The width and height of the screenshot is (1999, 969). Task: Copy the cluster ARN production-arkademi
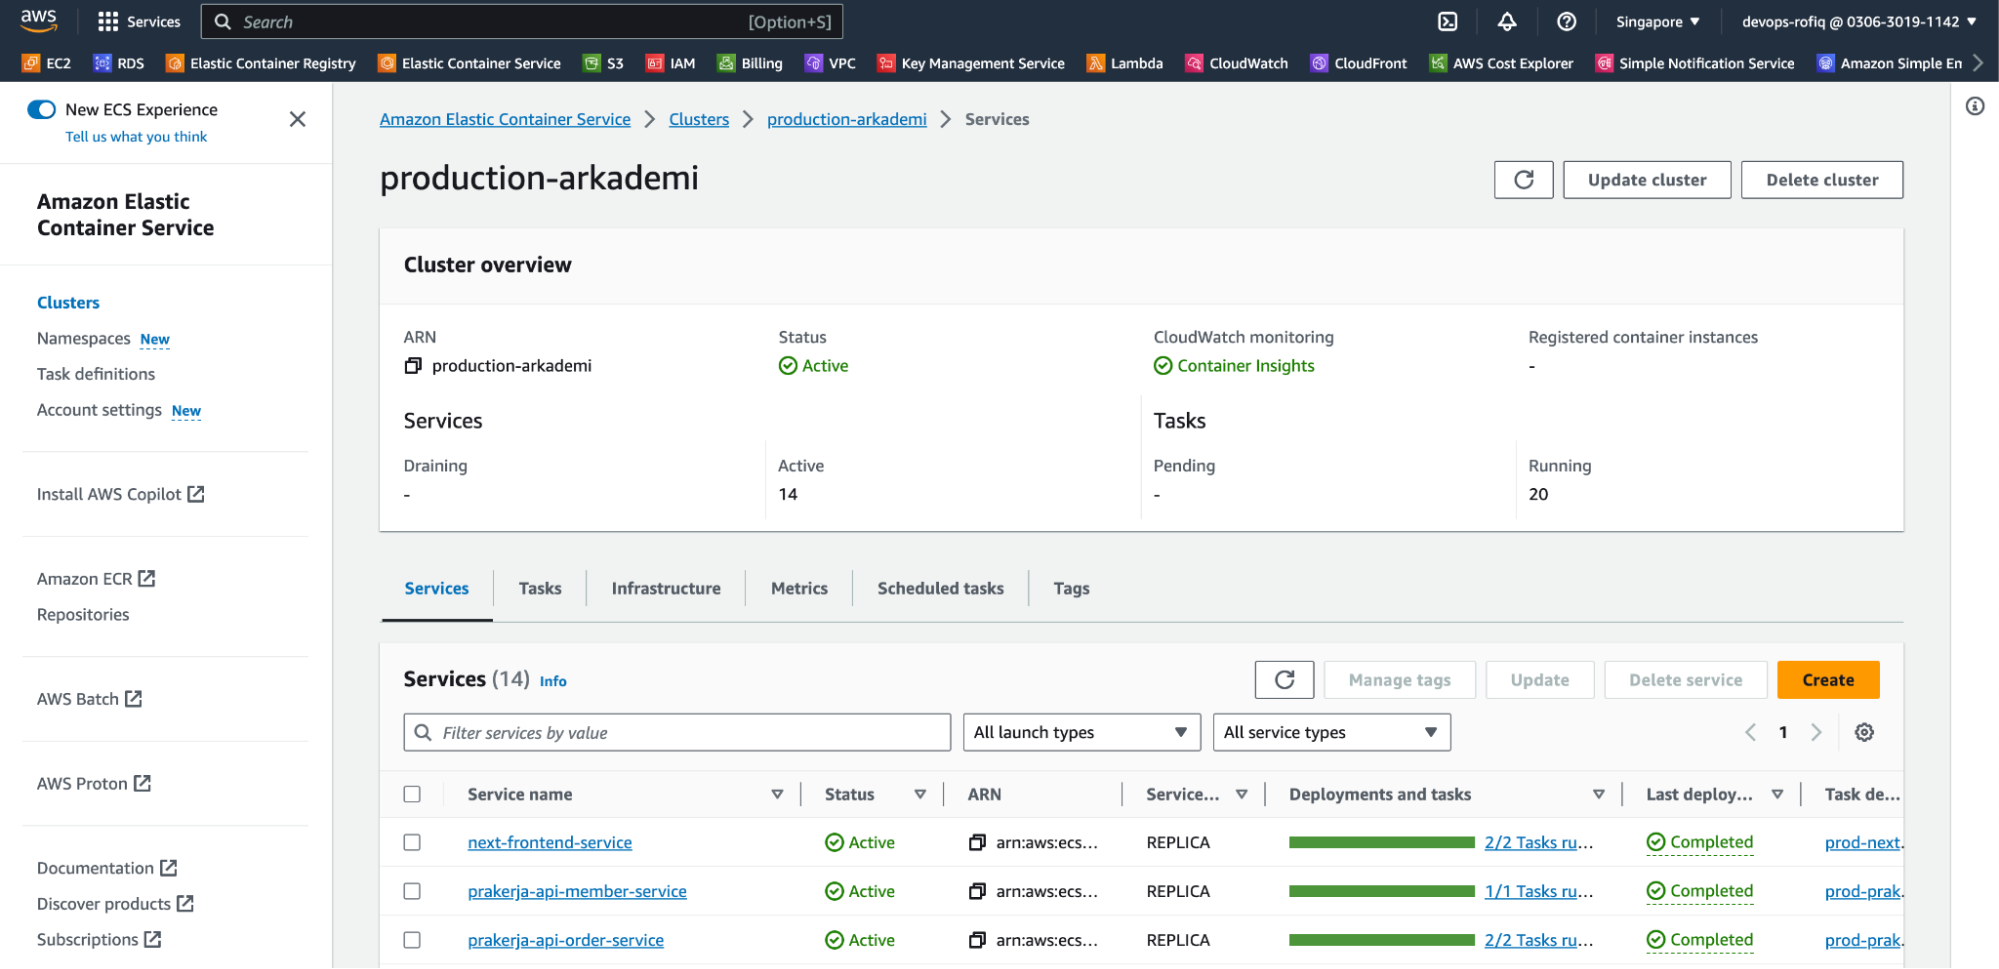click(413, 366)
